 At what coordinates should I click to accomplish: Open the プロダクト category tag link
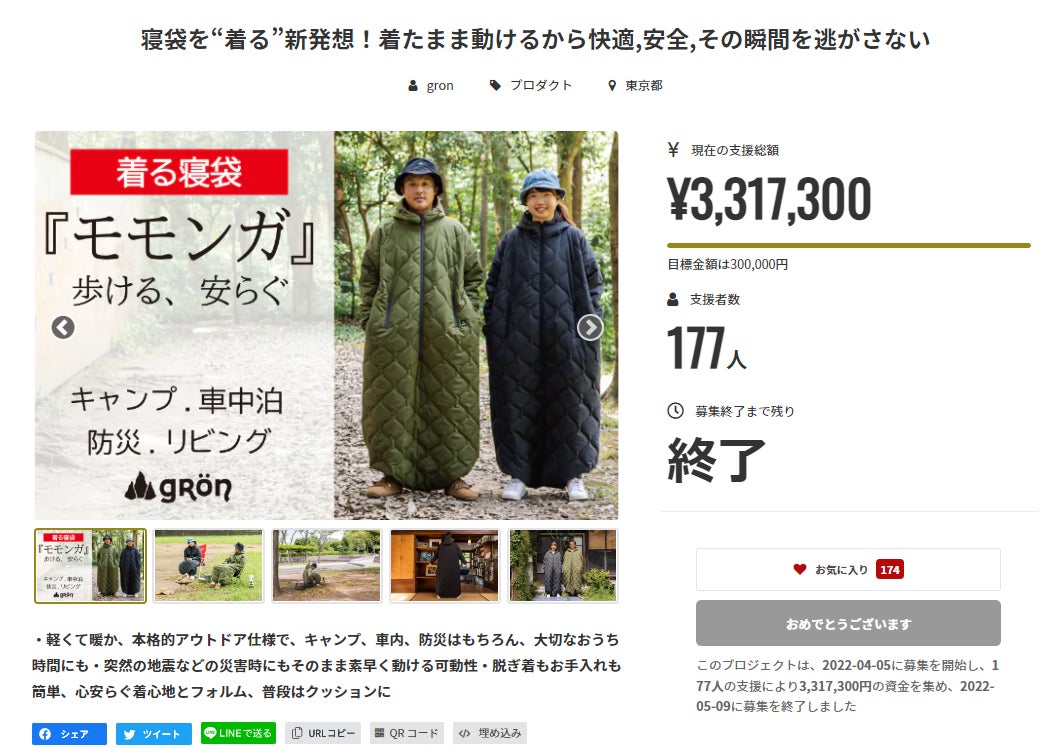[532, 85]
